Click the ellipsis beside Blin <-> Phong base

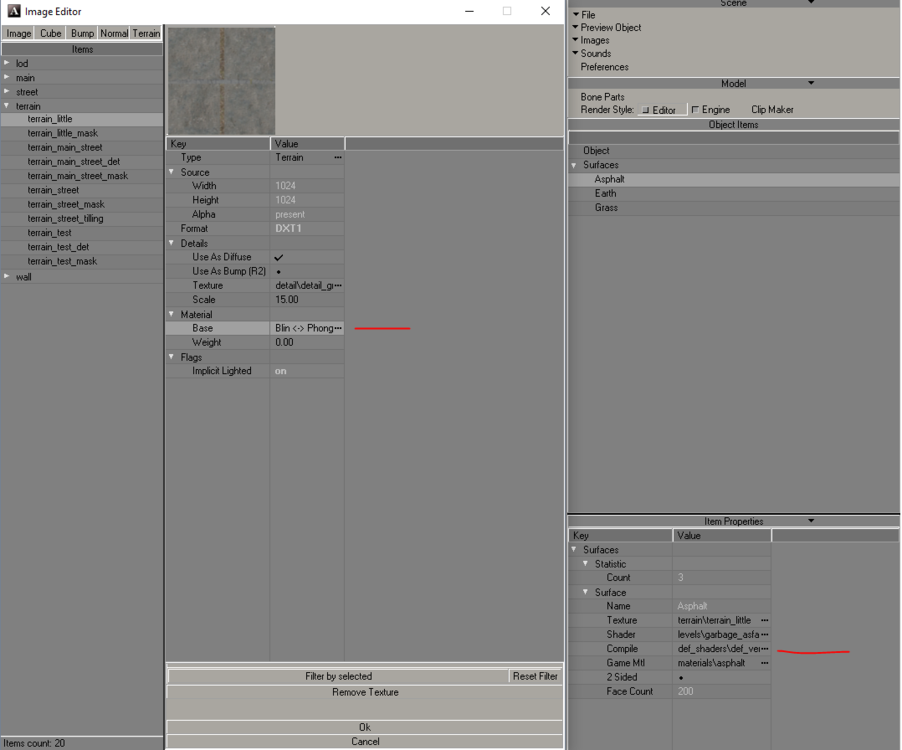pyautogui.click(x=337, y=328)
